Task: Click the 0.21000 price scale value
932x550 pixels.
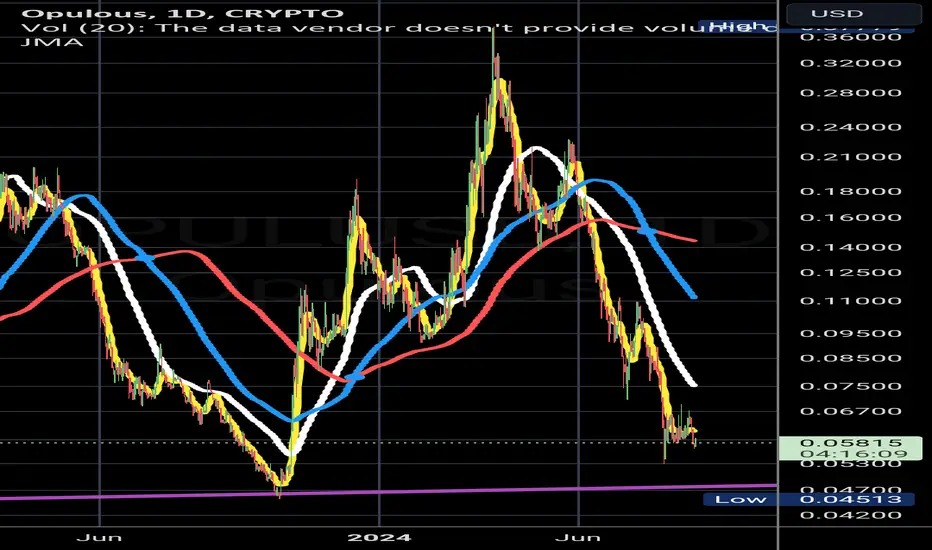Action: point(851,157)
